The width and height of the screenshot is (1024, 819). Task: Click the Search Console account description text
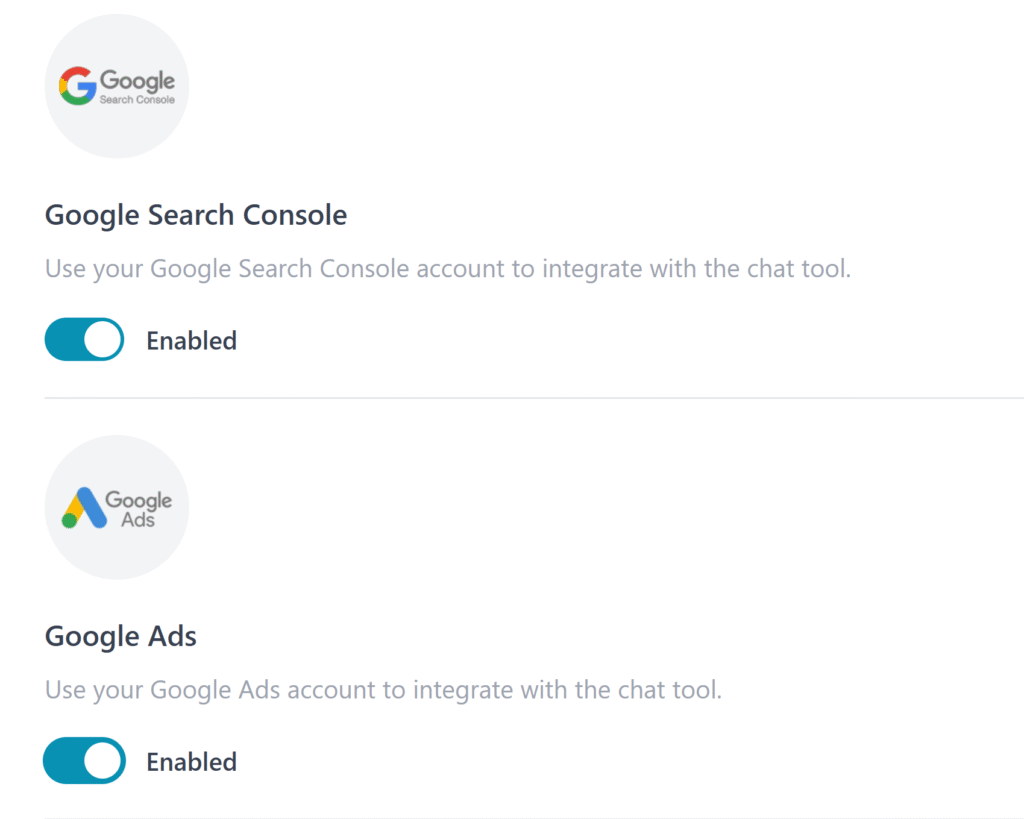tap(448, 269)
